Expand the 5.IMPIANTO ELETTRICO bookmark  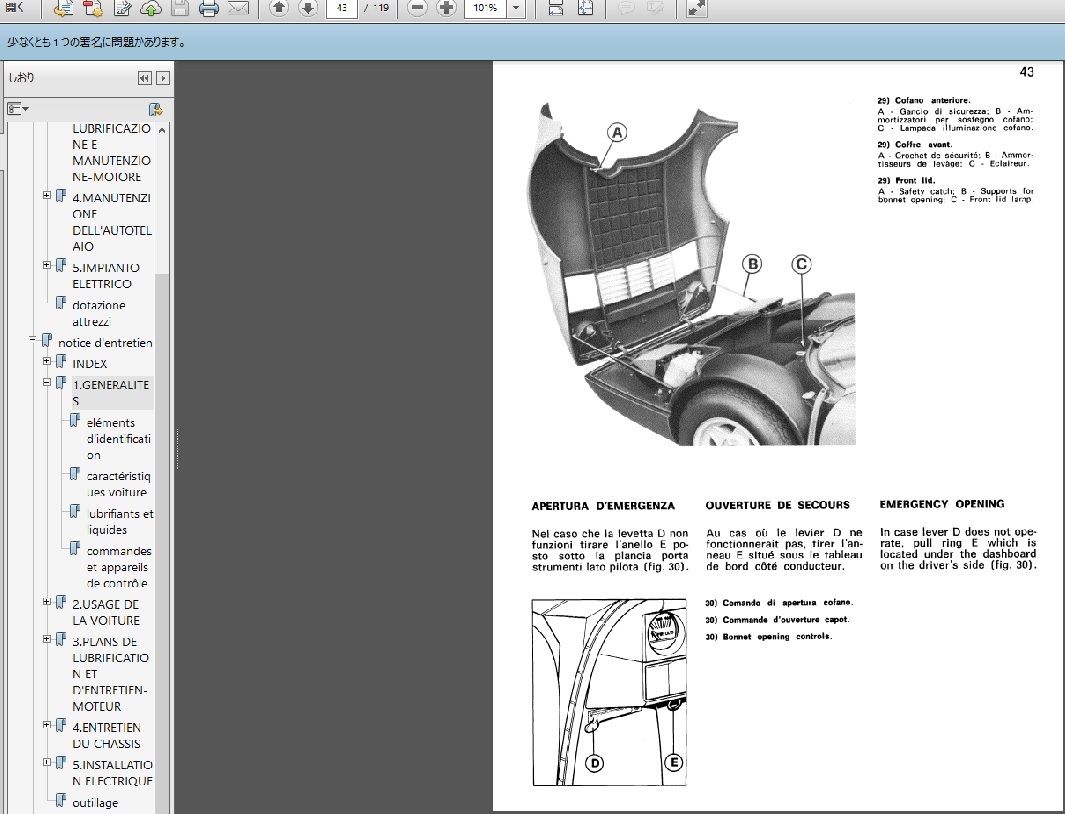[47, 265]
